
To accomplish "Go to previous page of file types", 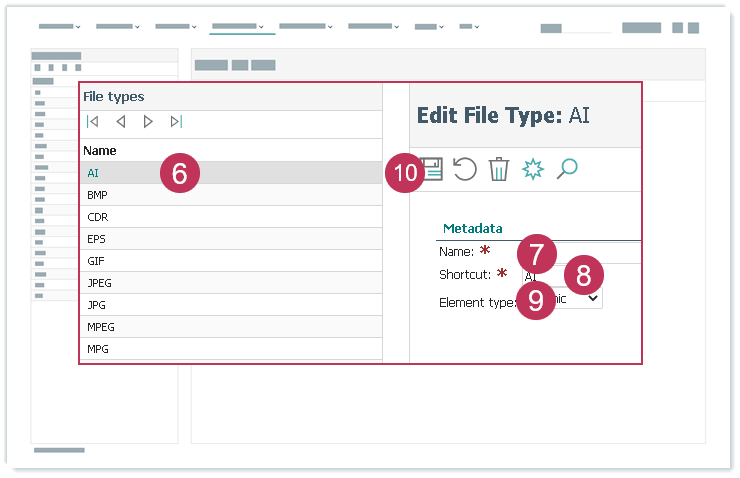I will (120, 122).
